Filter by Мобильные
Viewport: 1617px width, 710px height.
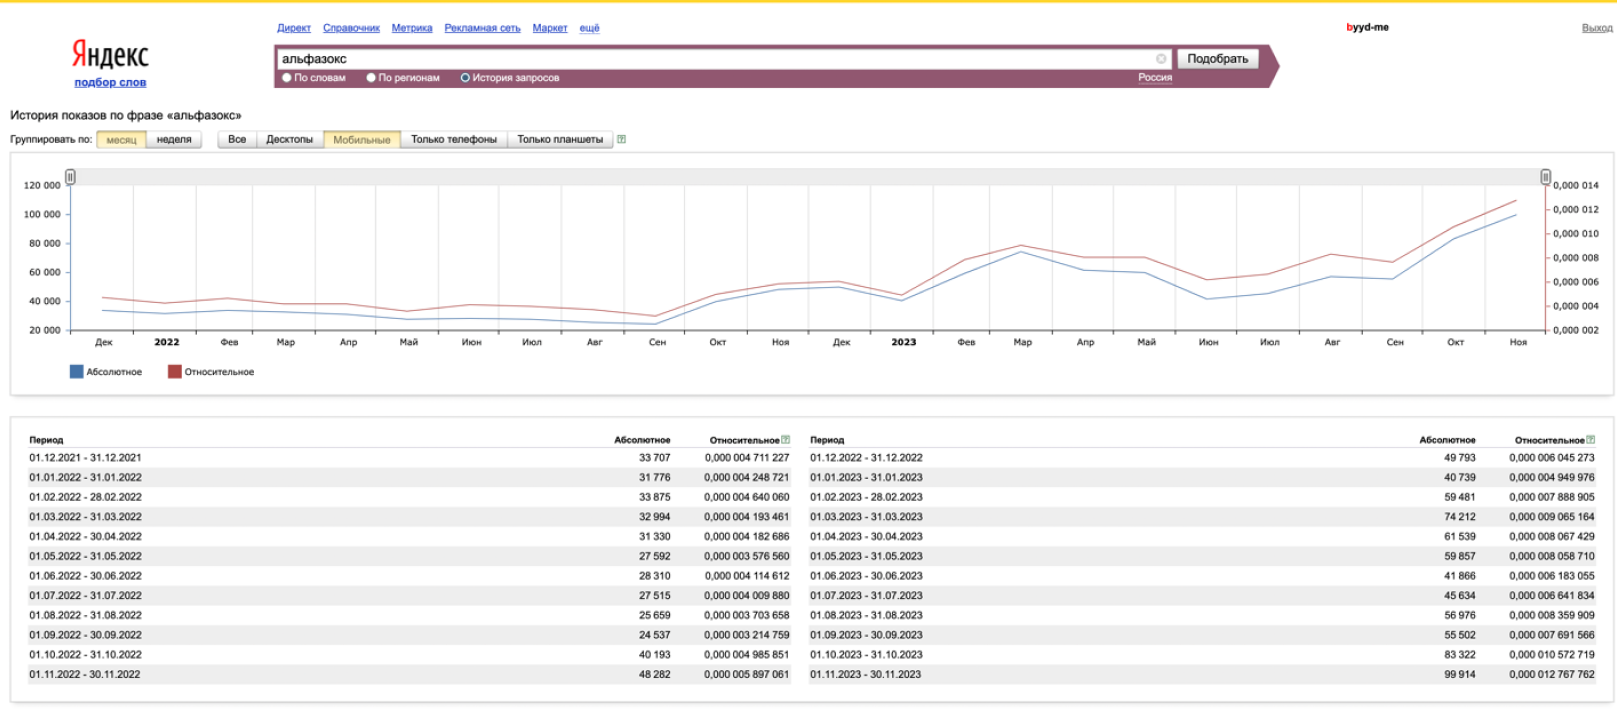(x=362, y=140)
